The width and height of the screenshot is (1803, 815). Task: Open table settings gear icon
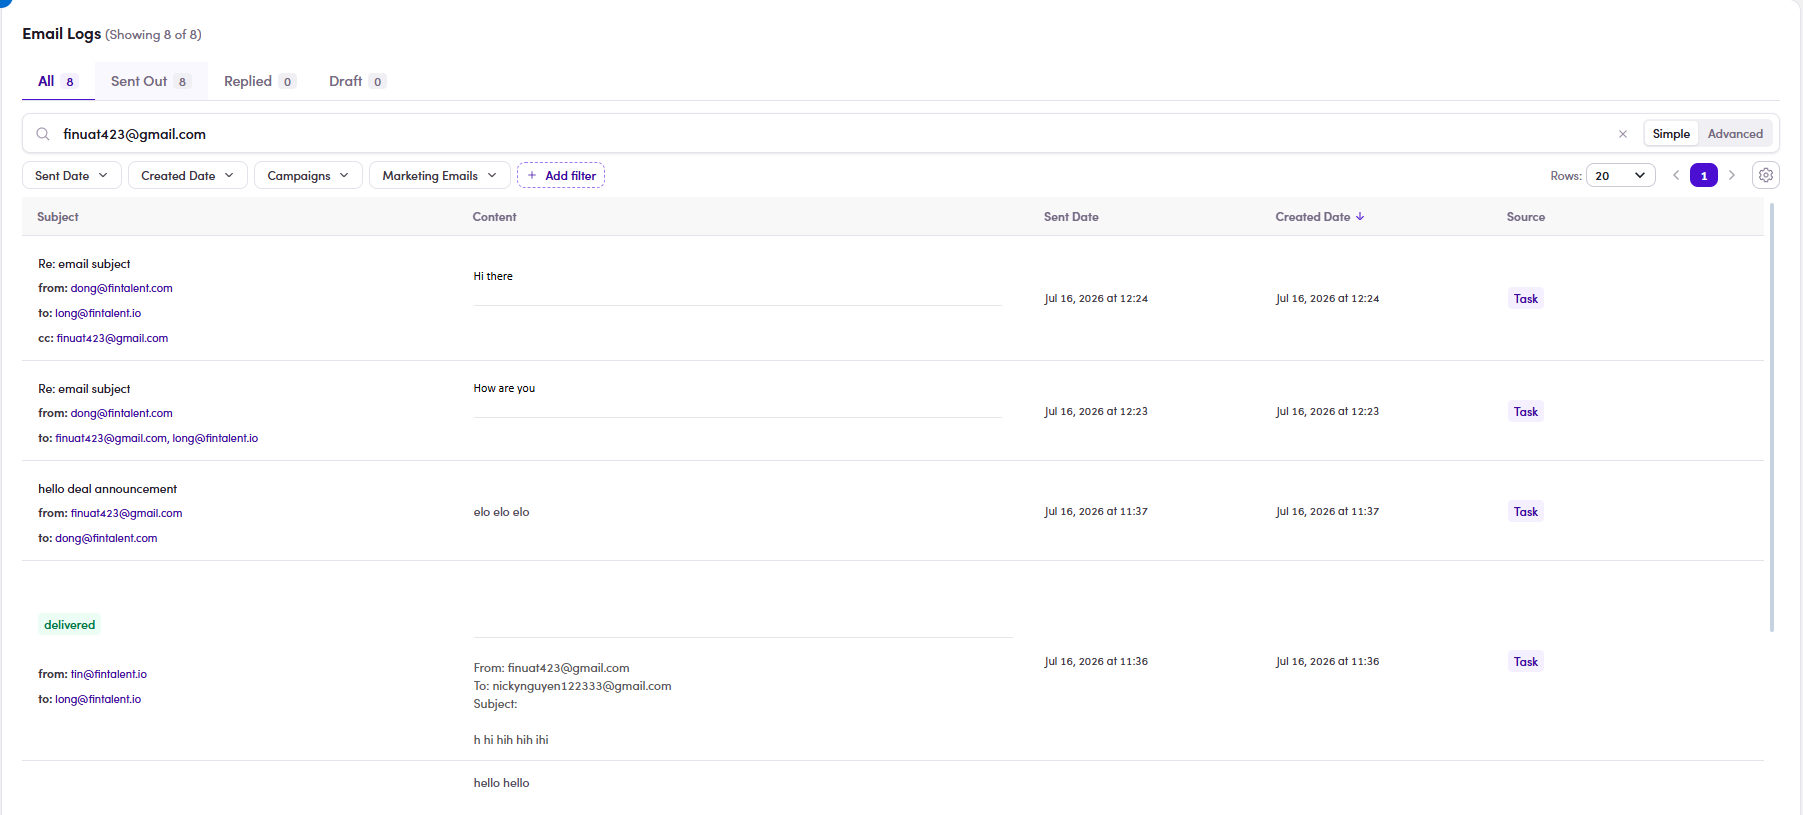point(1766,175)
